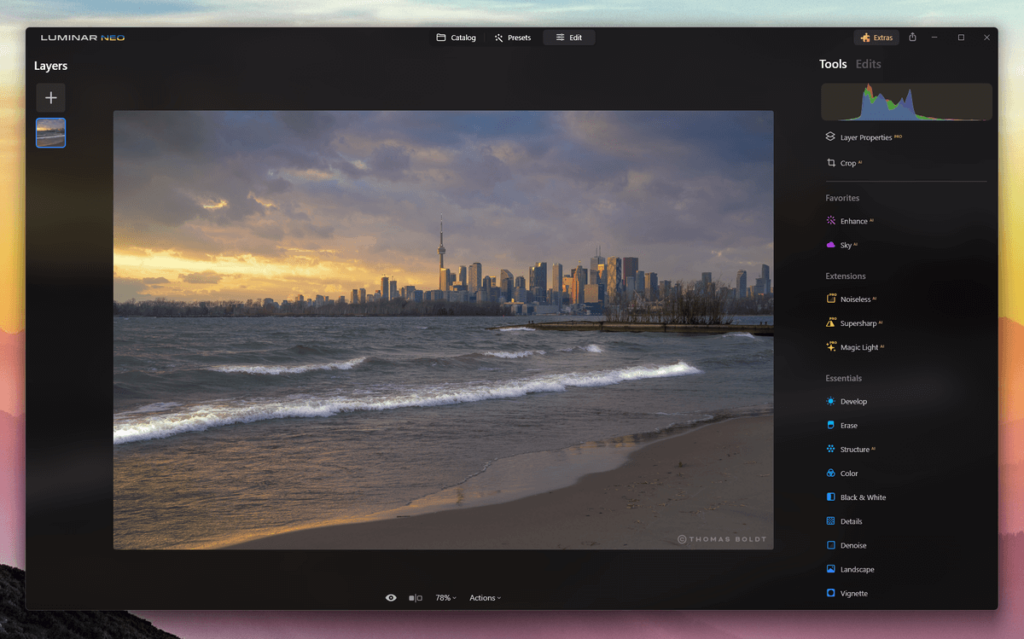Expand Layer Properties panel
This screenshot has height=639, width=1024.
coord(865,137)
